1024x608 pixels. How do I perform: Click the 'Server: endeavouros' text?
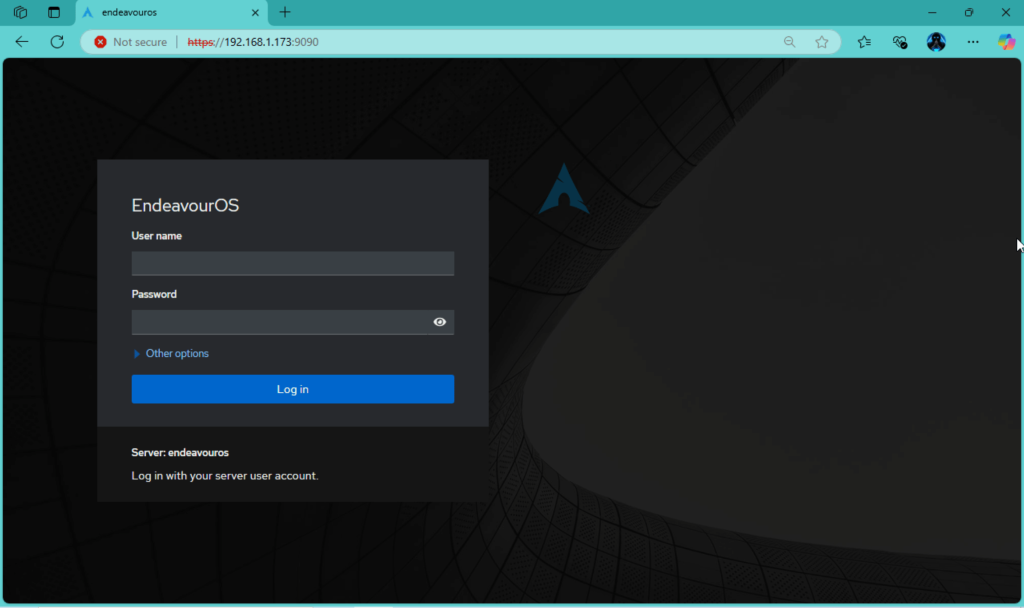point(180,453)
